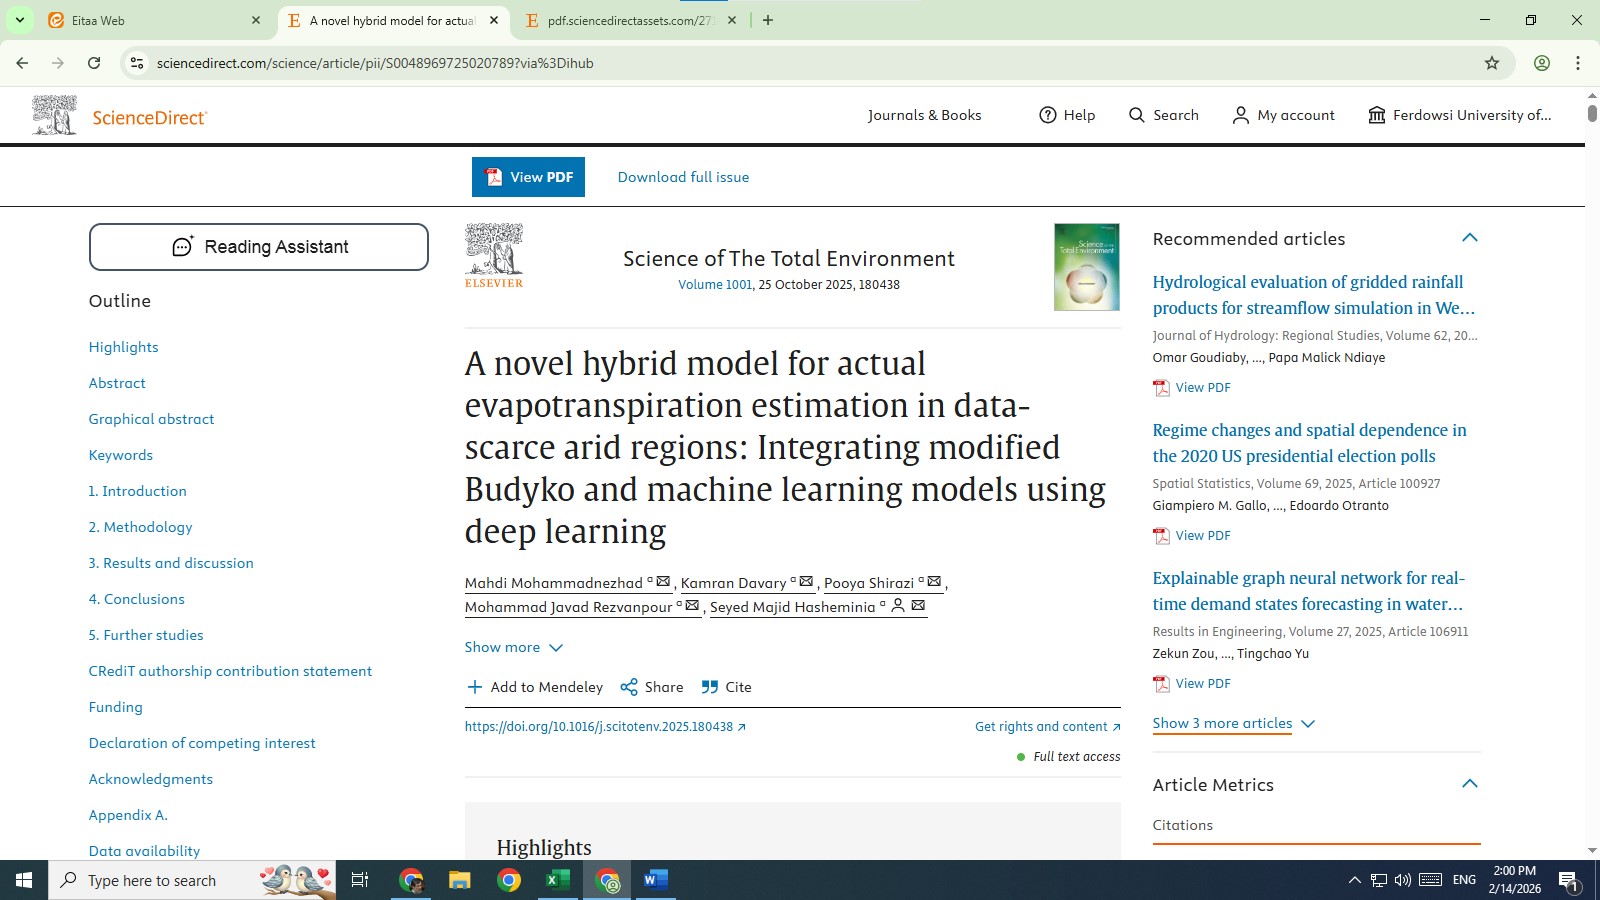This screenshot has width=1600, height=900.
Task: Open Excel from the Windows taskbar
Action: (x=557, y=880)
